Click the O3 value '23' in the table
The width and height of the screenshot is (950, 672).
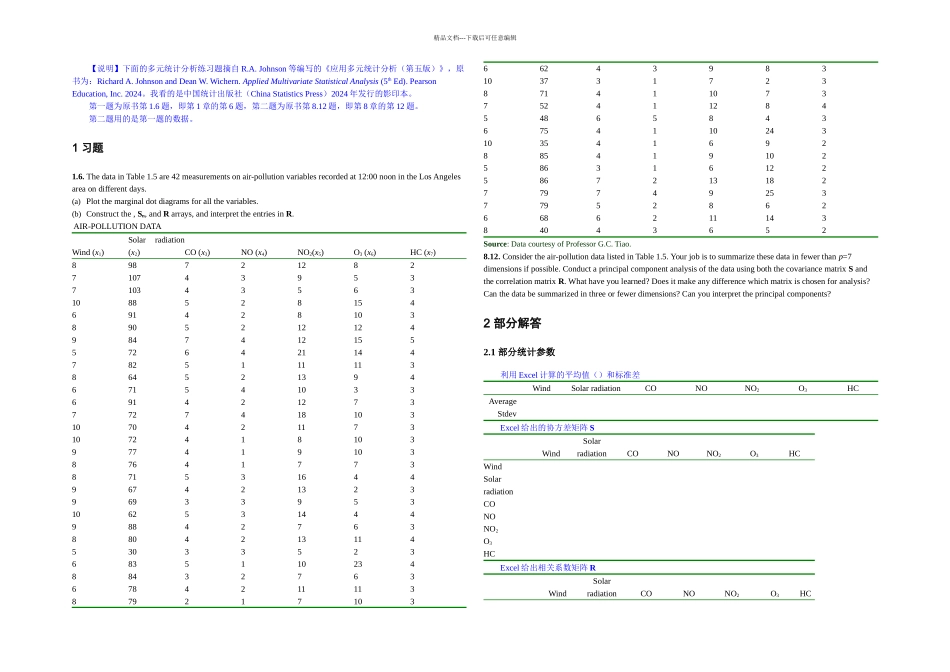(x=358, y=564)
